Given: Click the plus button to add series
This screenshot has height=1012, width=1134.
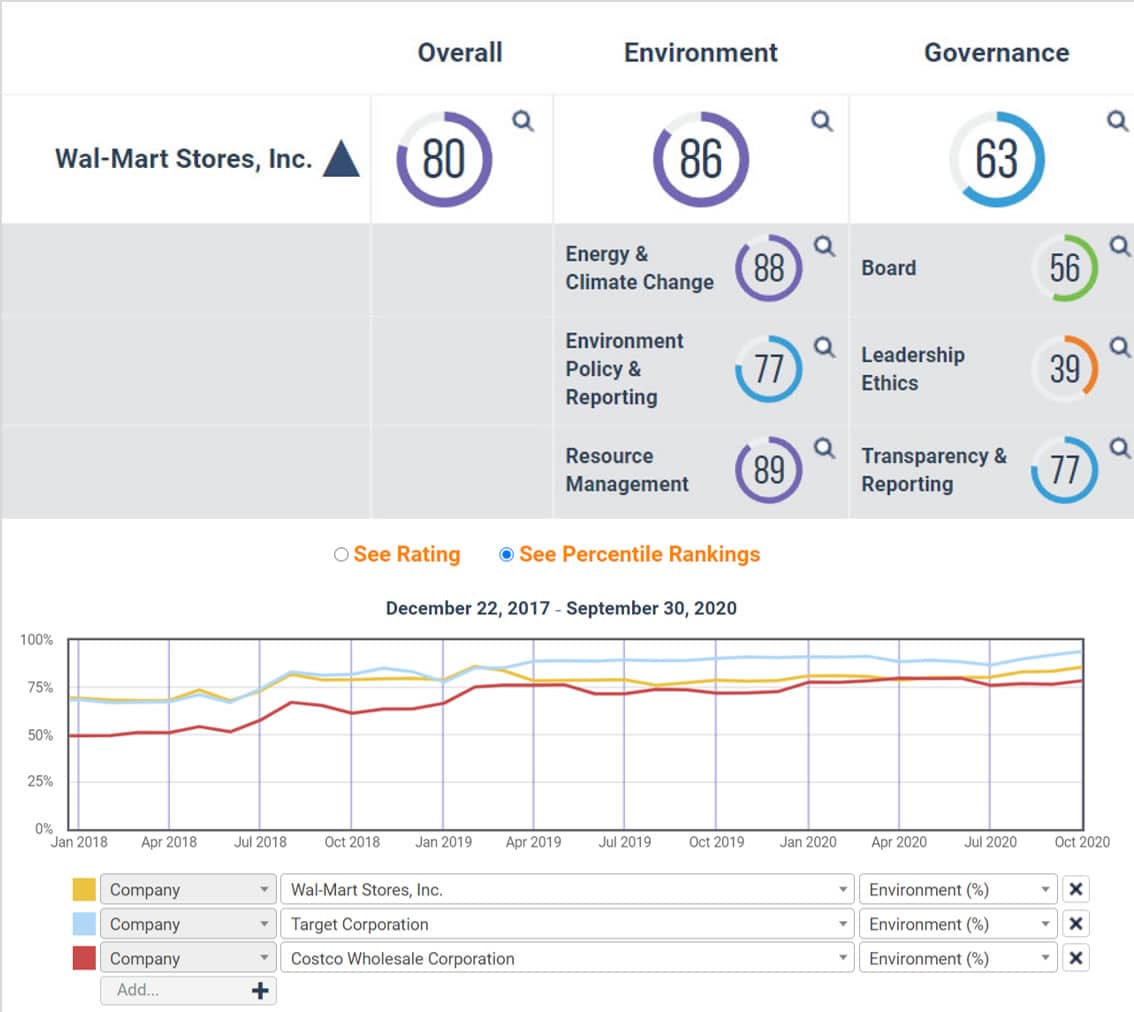Looking at the screenshot, I should [x=260, y=991].
